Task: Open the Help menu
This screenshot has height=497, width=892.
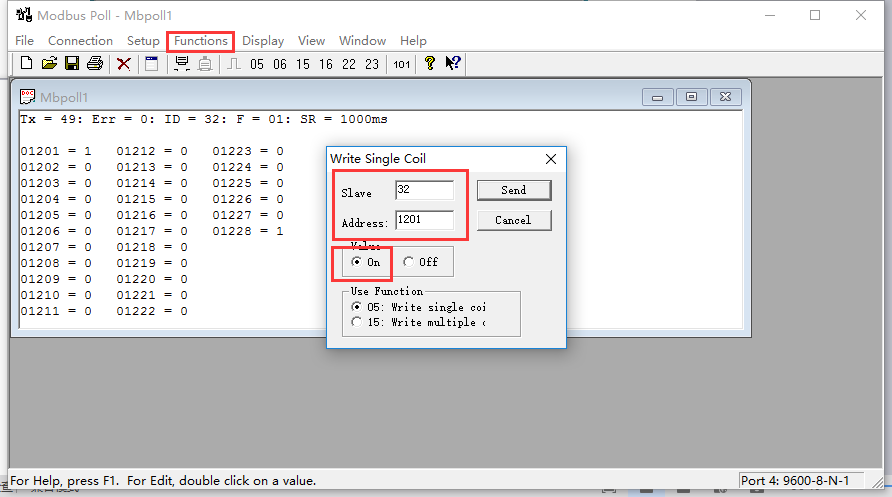Action: (413, 41)
